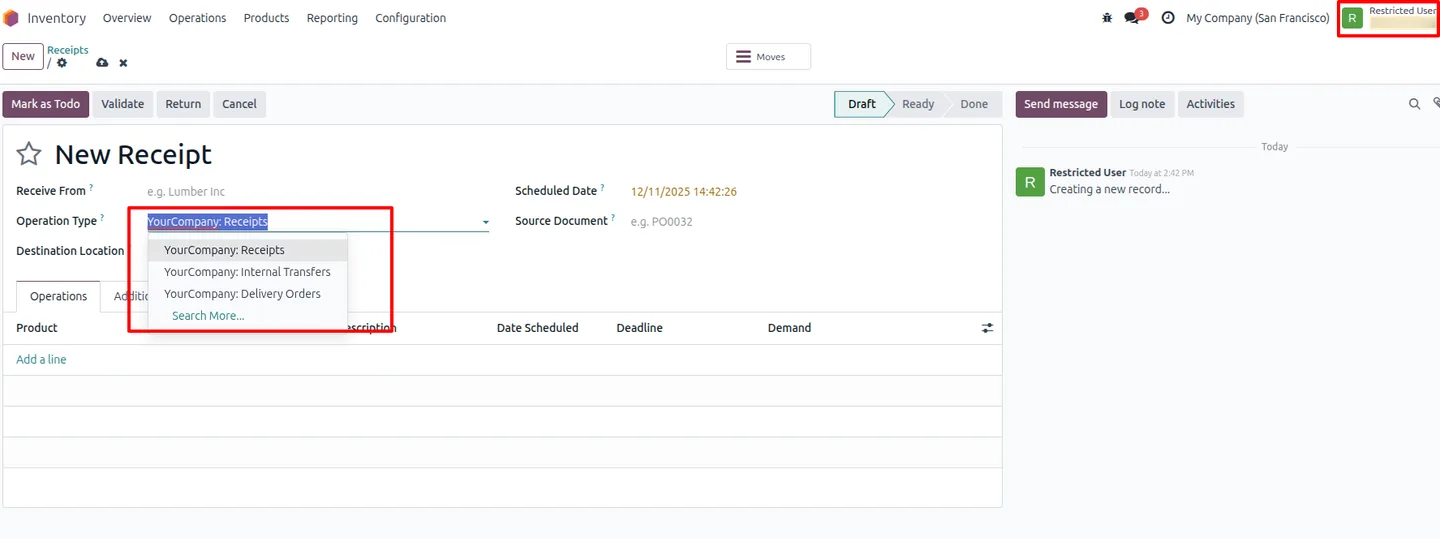This screenshot has width=1440, height=539.
Task: Select the Draft status stage
Action: point(861,104)
